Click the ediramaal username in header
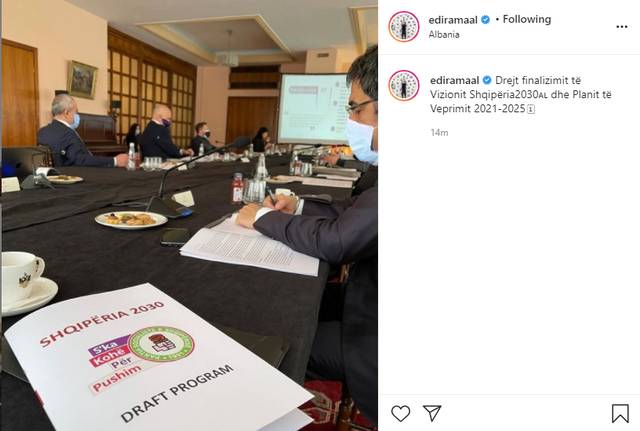 pos(453,20)
